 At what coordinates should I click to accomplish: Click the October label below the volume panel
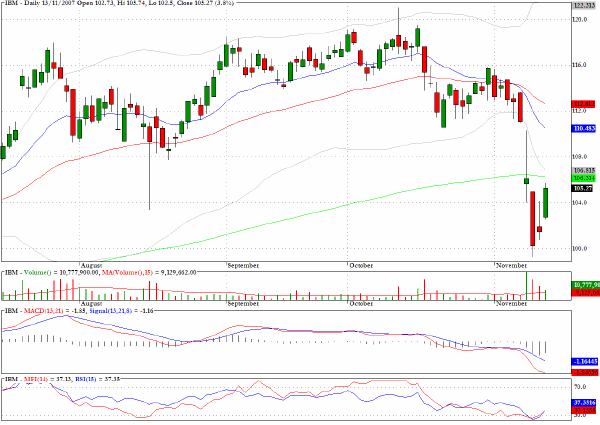(361, 304)
